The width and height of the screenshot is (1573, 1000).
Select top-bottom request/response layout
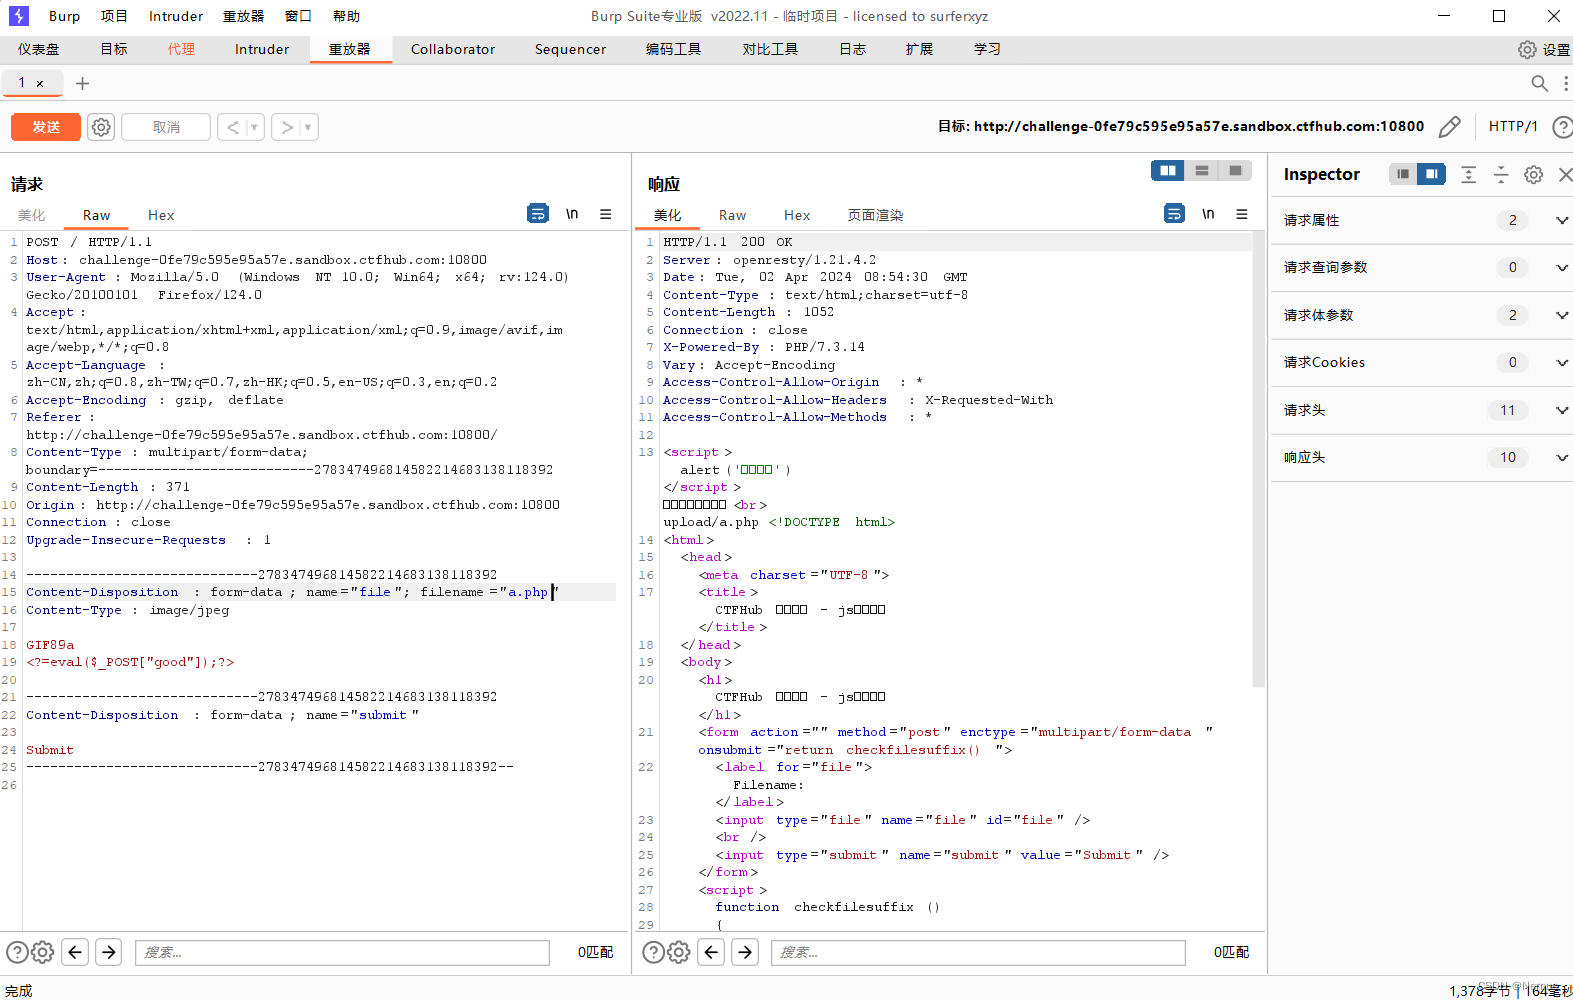click(1202, 171)
